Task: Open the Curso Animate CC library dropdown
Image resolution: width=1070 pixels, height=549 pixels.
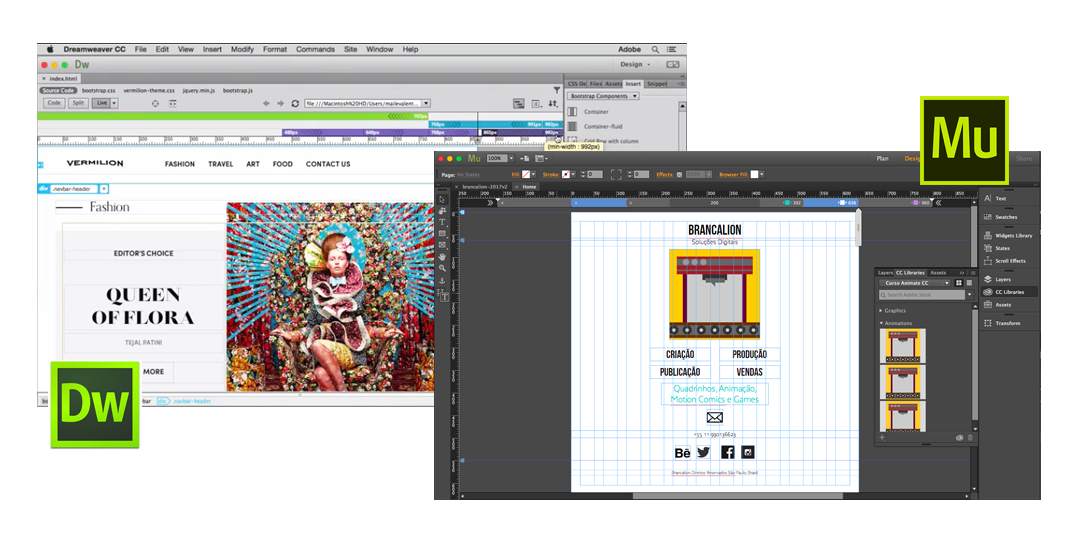Action: 915,283
